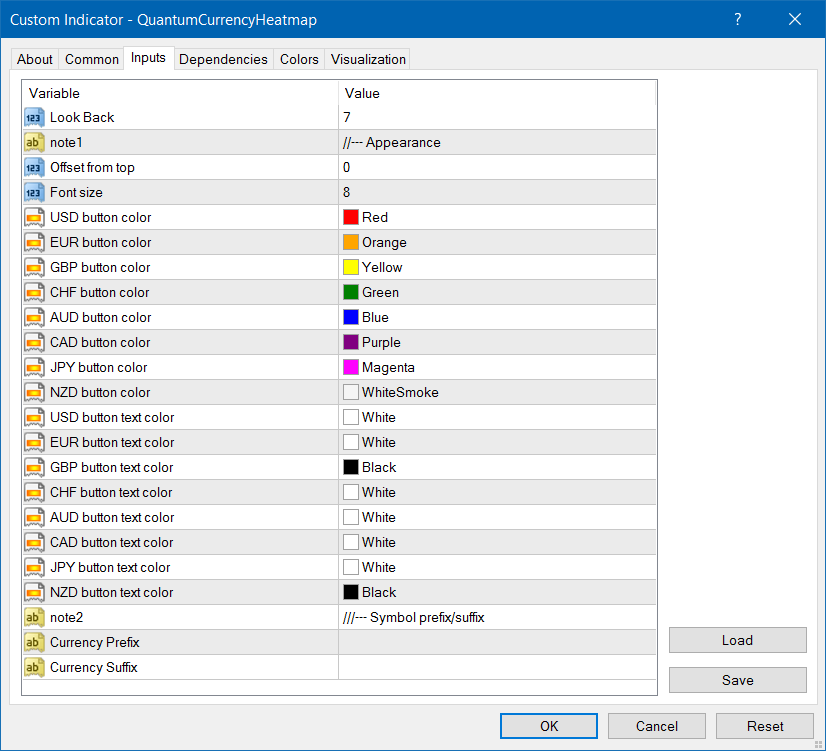Click the color icon beside JPY button text color

pos(34,567)
